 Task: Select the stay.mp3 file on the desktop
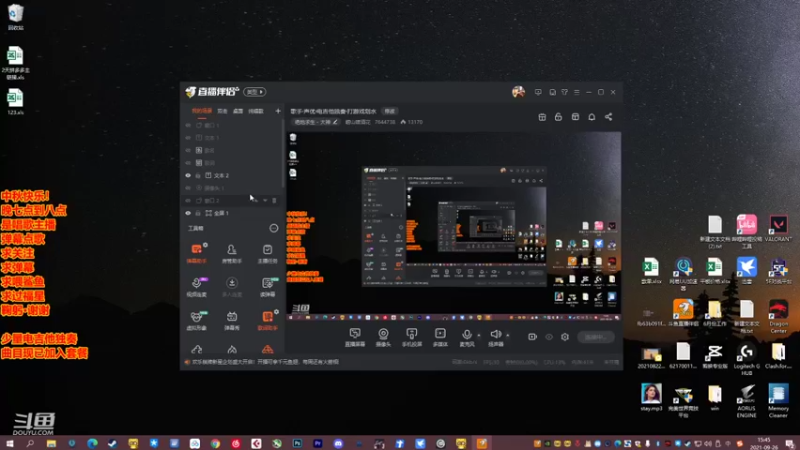click(651, 397)
